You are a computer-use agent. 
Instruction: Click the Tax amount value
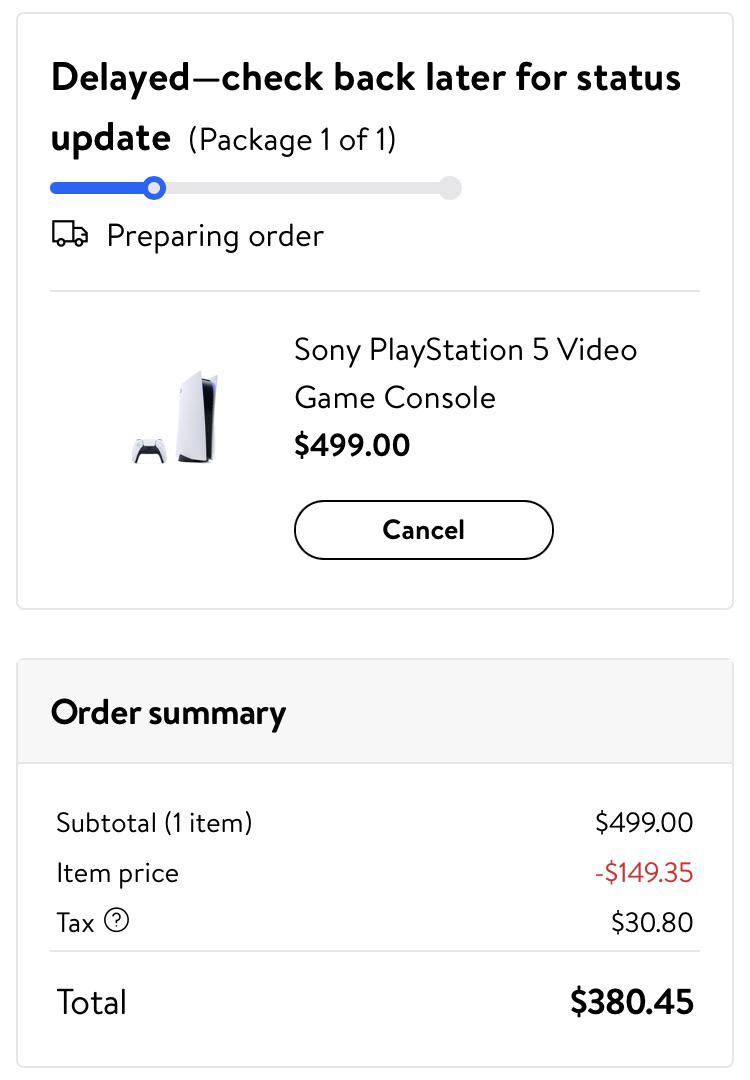click(653, 921)
